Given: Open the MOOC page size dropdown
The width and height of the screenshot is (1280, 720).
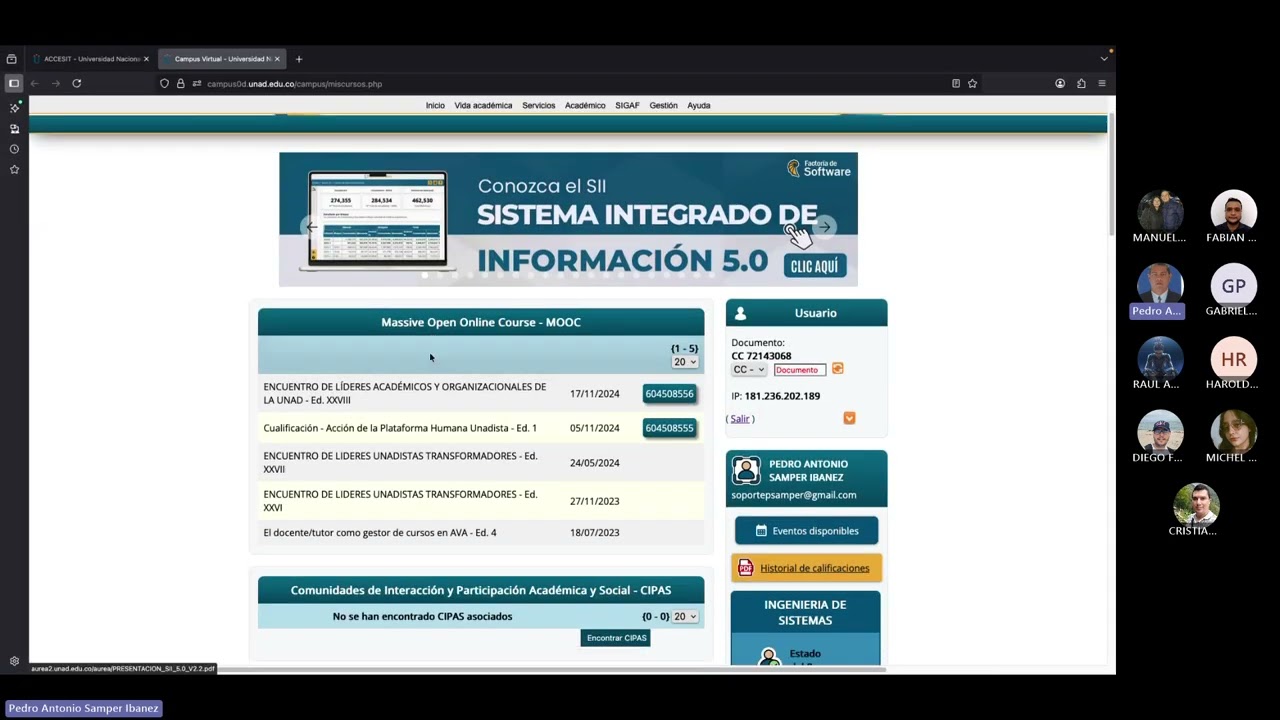Looking at the screenshot, I should [685, 362].
